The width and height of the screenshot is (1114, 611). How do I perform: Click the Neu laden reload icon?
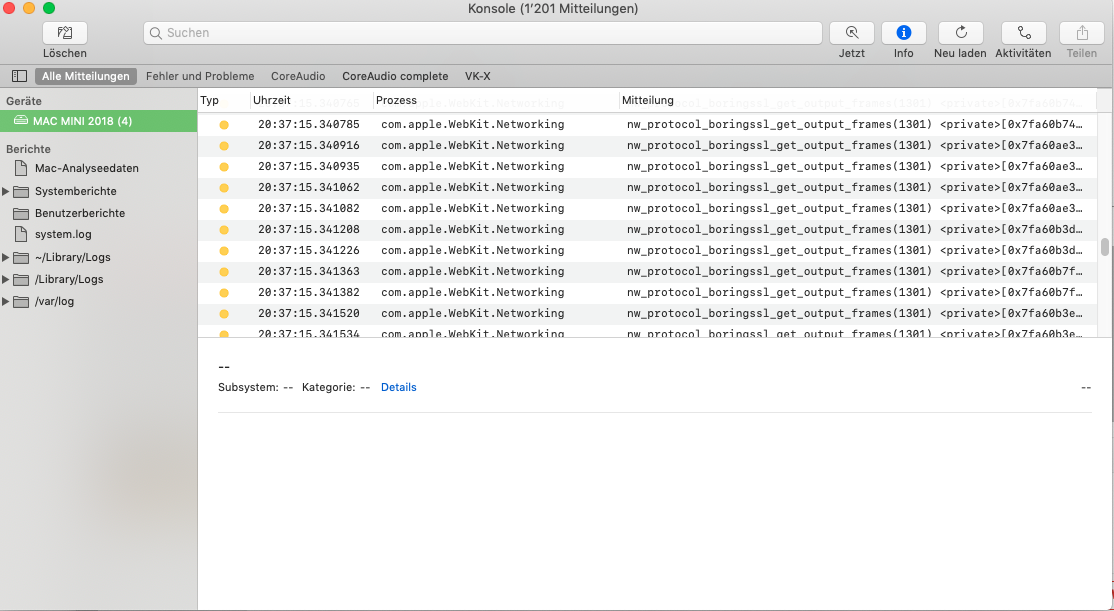pos(961,33)
